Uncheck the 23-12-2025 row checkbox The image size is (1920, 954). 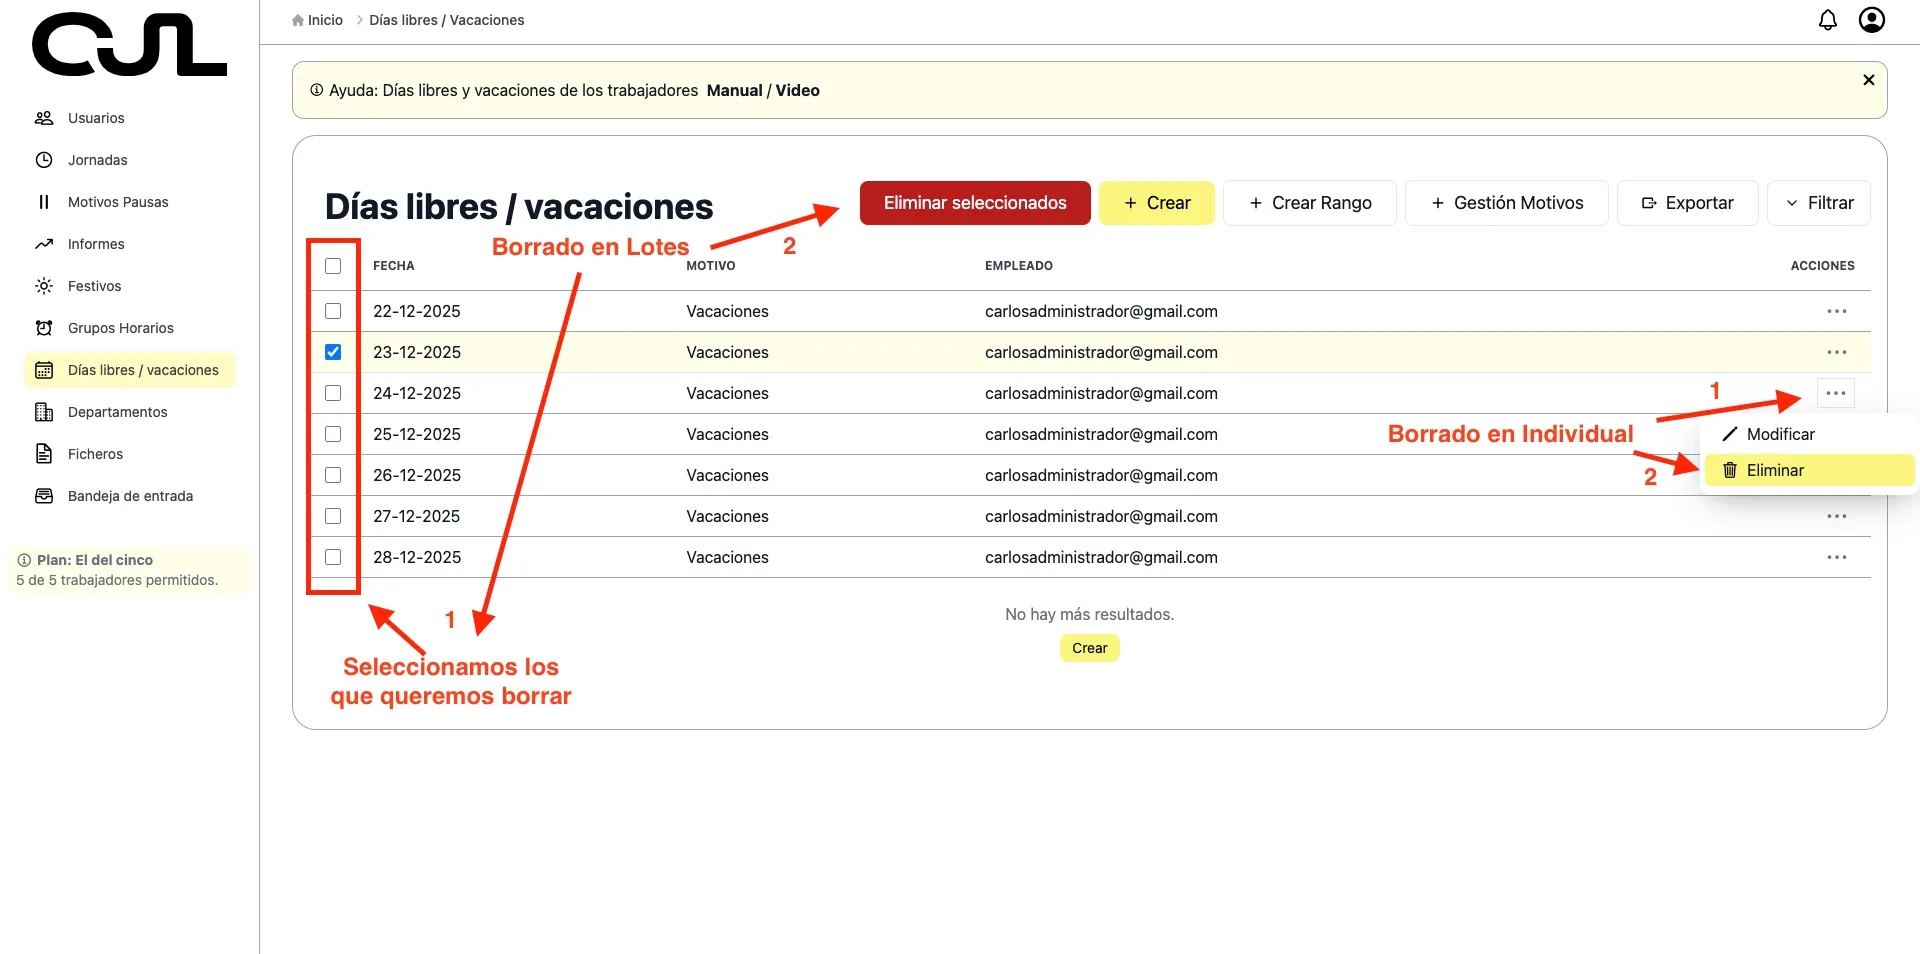point(333,352)
